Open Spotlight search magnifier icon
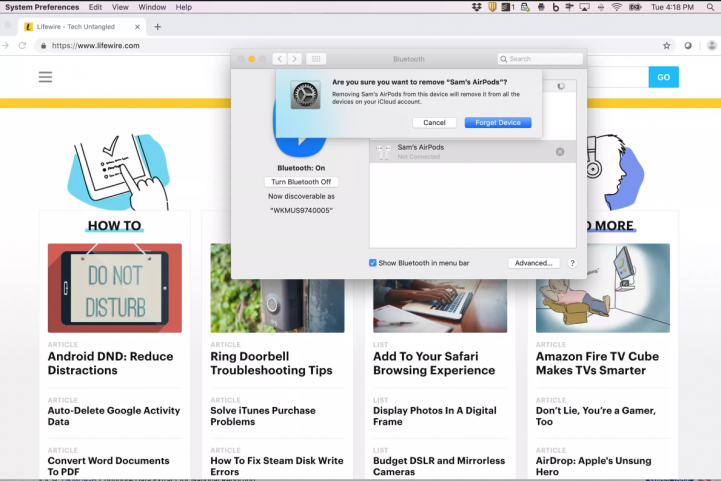721x481 pixels. [x=710, y=7]
